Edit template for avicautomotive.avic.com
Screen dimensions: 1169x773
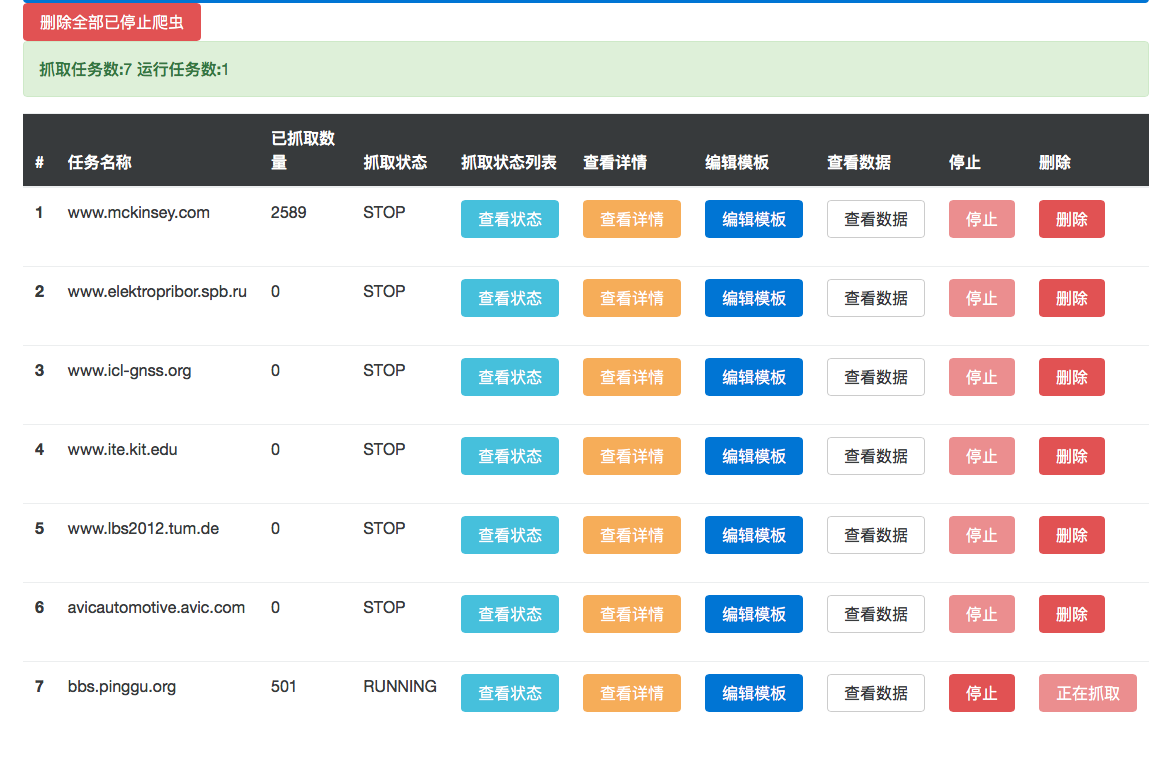click(753, 613)
